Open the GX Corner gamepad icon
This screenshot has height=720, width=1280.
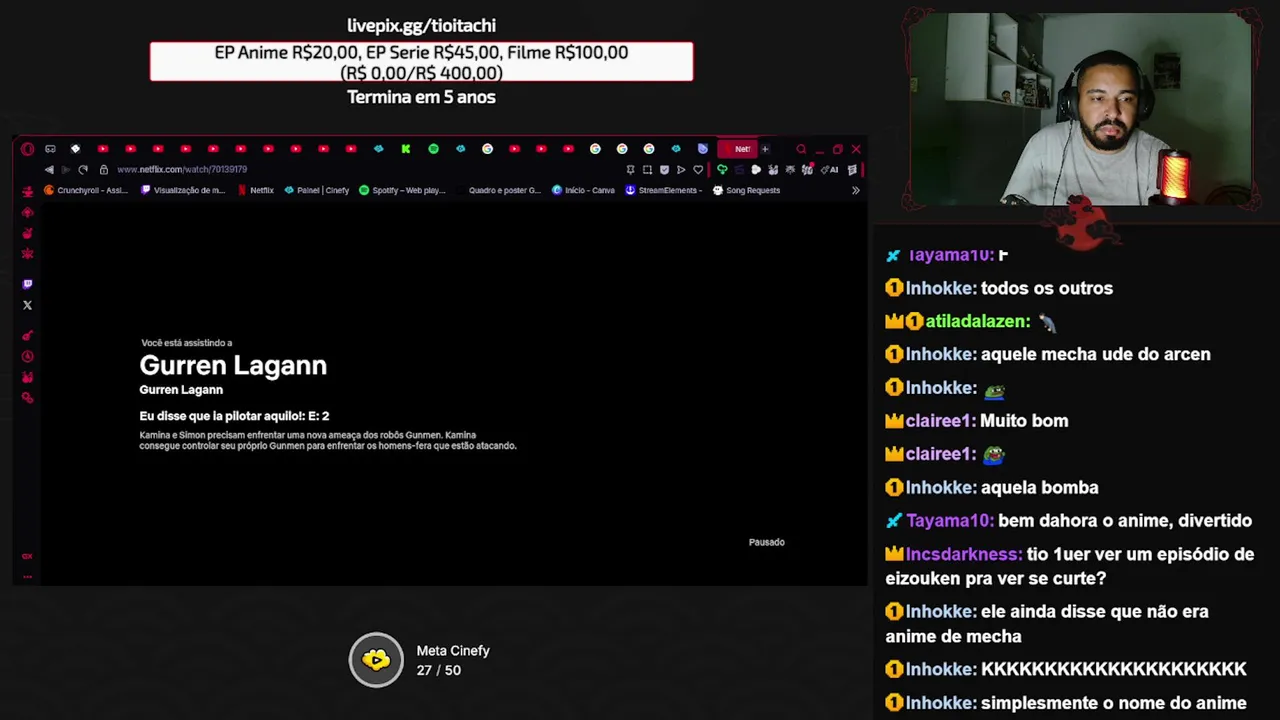(x=50, y=149)
